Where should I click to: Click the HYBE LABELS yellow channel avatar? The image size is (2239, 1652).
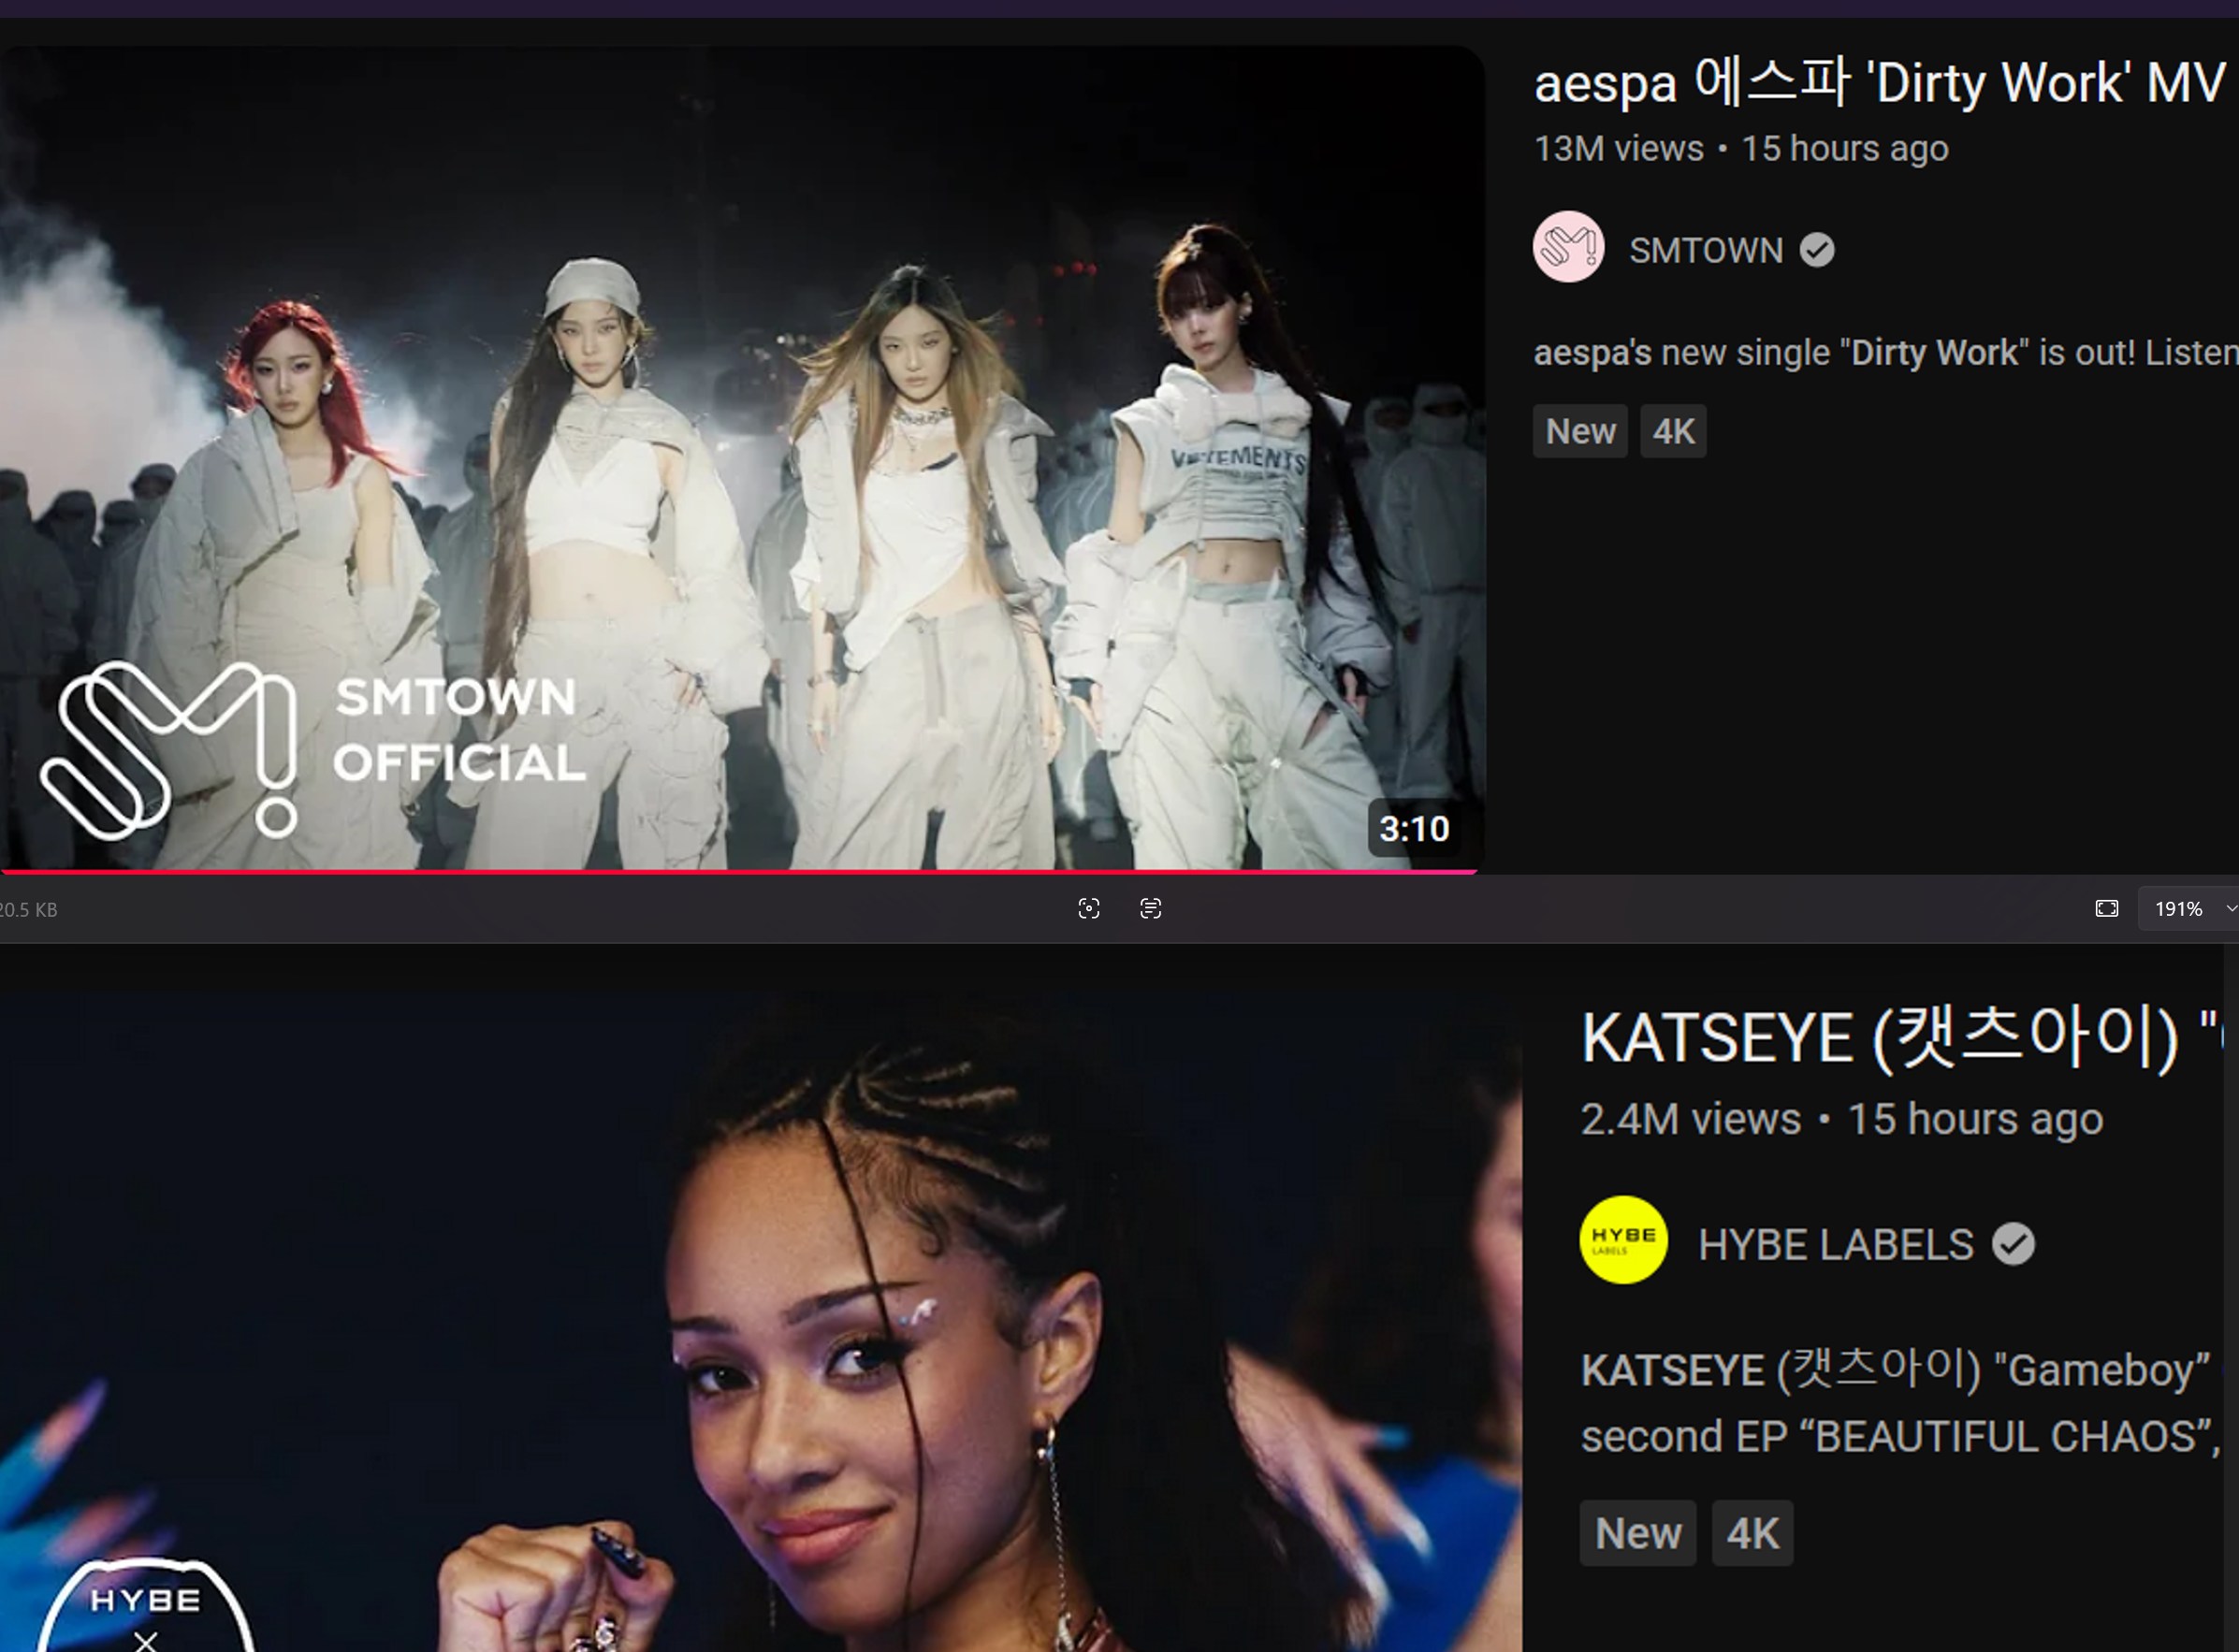click(1623, 1240)
